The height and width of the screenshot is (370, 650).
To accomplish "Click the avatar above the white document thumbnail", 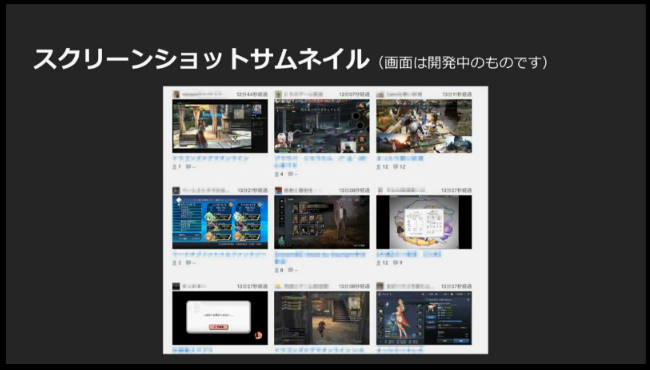I will (380, 190).
